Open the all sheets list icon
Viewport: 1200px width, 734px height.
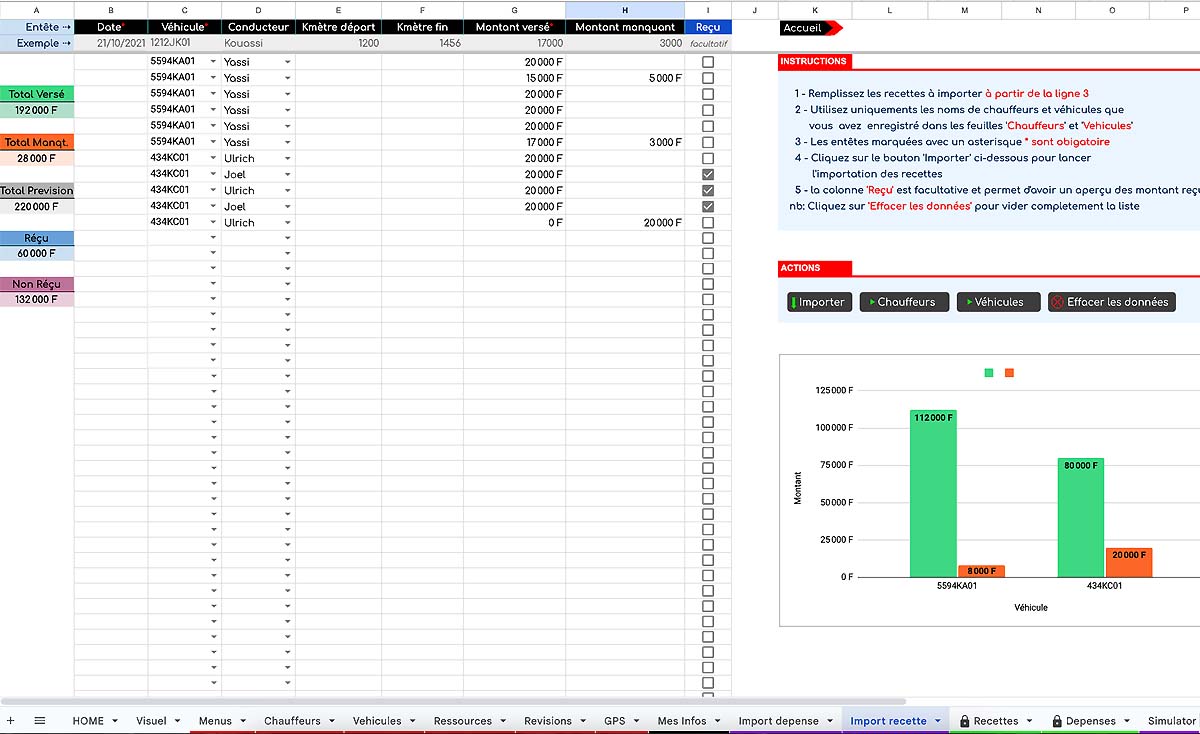click(x=40, y=720)
